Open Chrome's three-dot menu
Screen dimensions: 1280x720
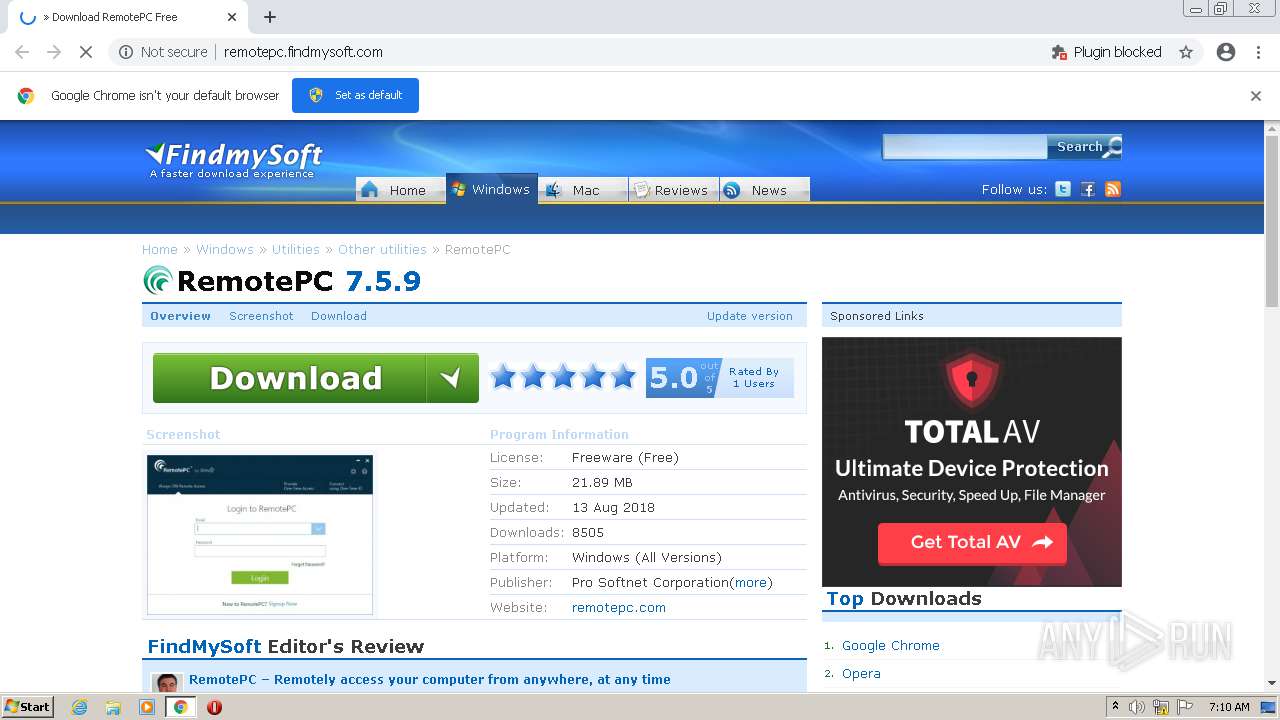click(x=1258, y=52)
